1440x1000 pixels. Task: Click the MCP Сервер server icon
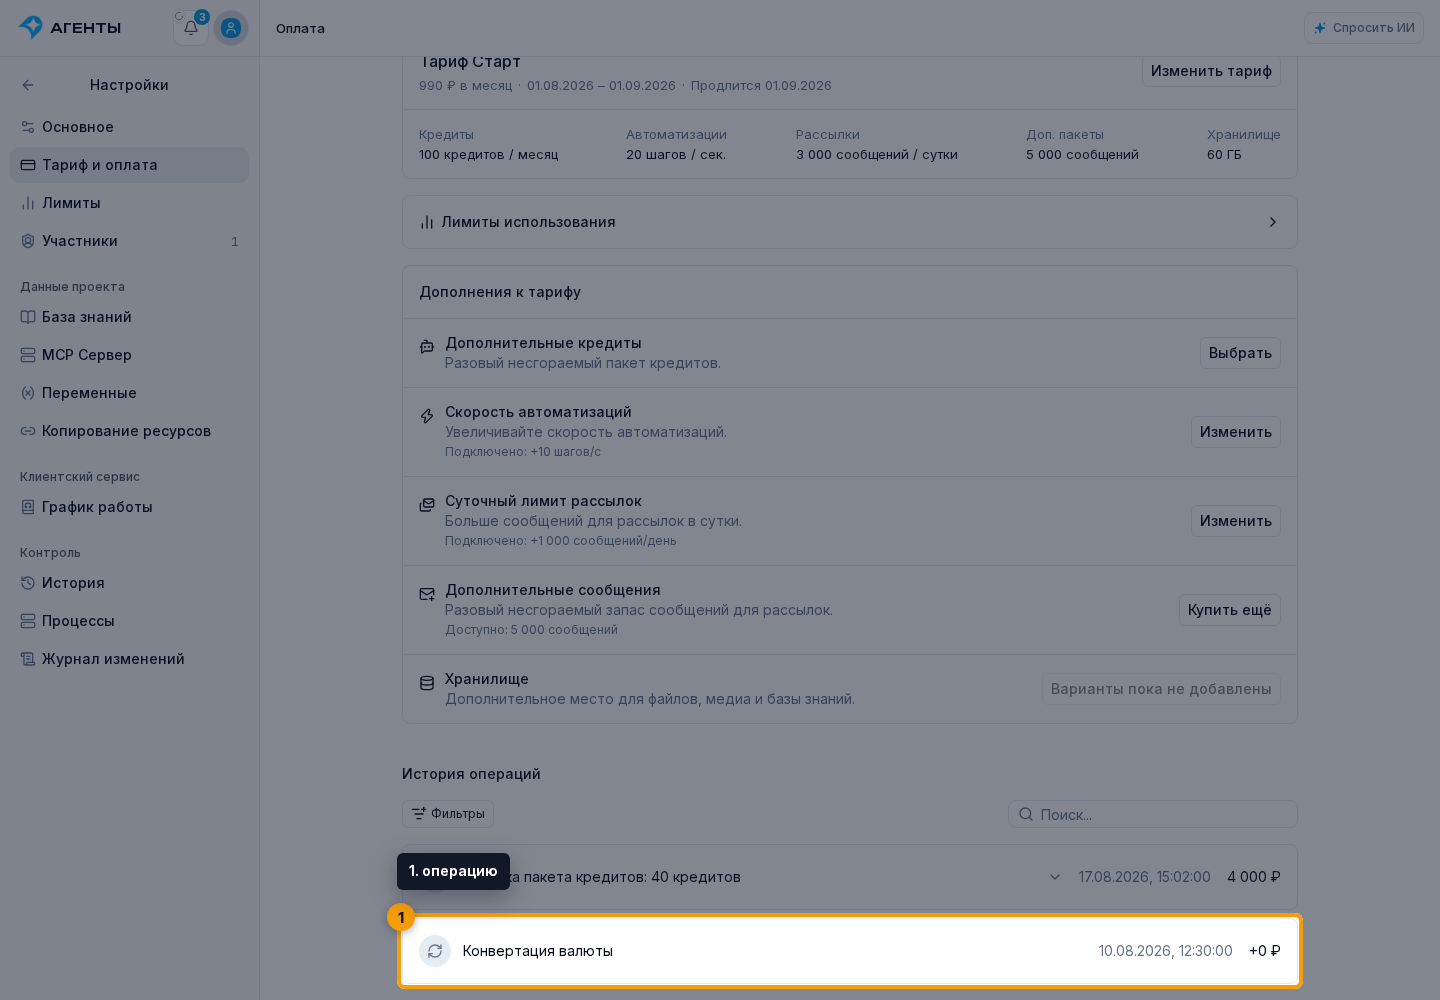(x=28, y=355)
